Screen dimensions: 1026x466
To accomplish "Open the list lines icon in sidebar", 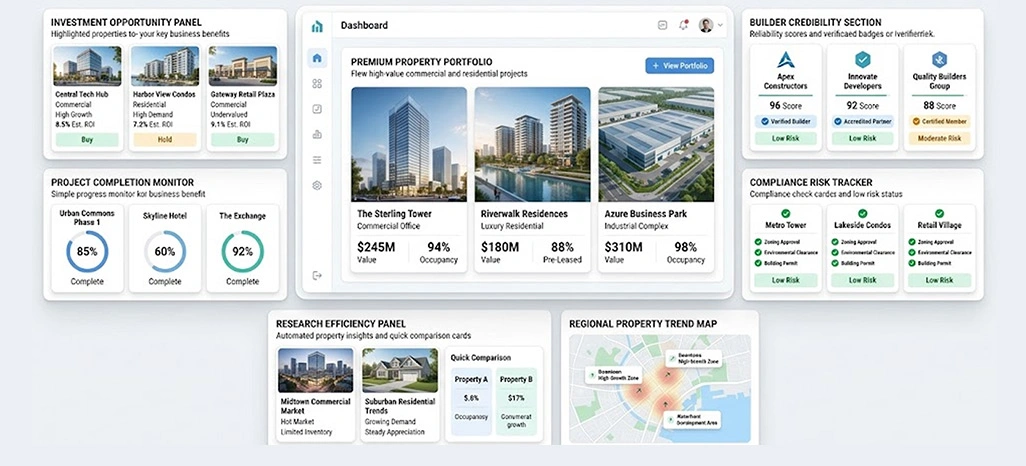I will coord(317,160).
